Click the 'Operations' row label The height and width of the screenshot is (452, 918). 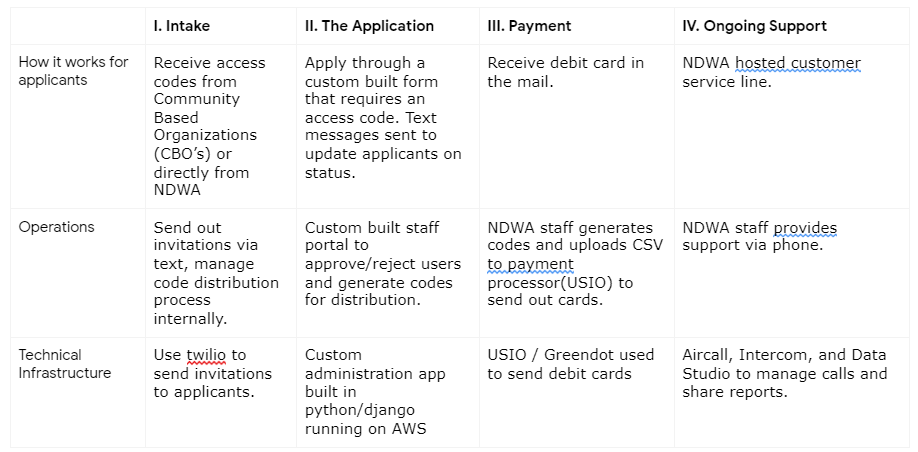56,227
